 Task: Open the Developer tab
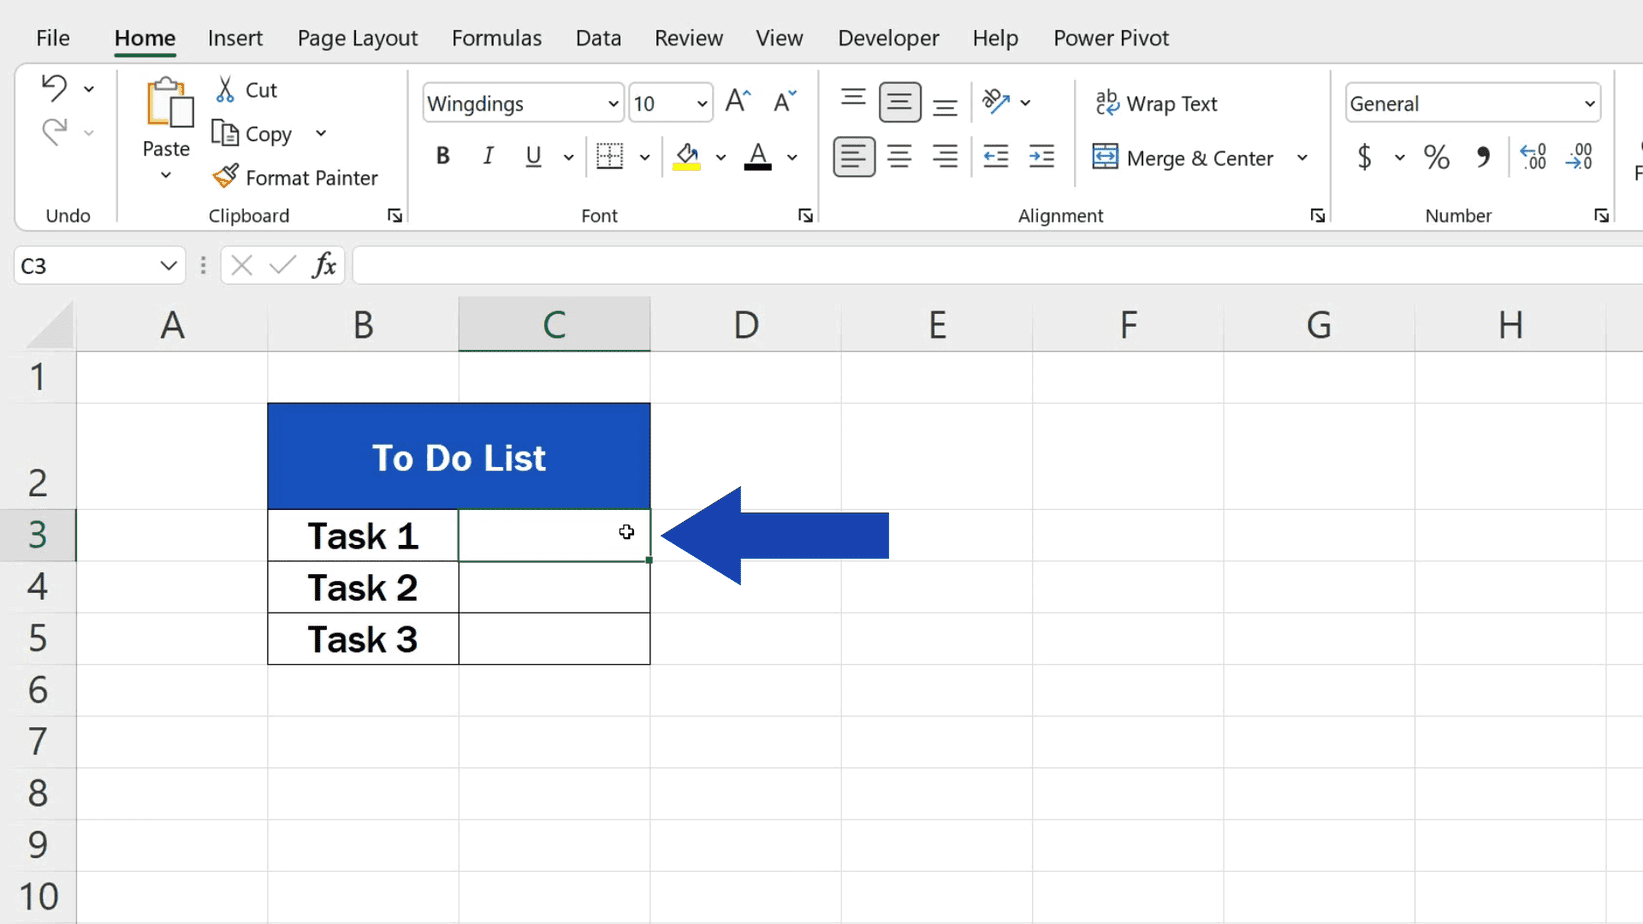point(888,38)
